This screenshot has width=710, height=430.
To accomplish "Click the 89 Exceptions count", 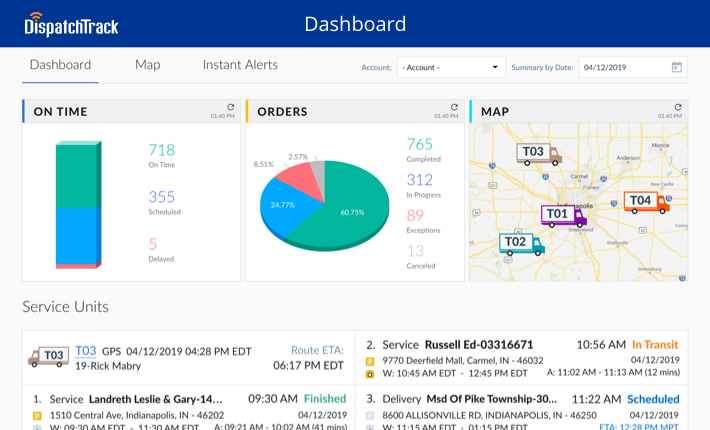I will tap(416, 215).
